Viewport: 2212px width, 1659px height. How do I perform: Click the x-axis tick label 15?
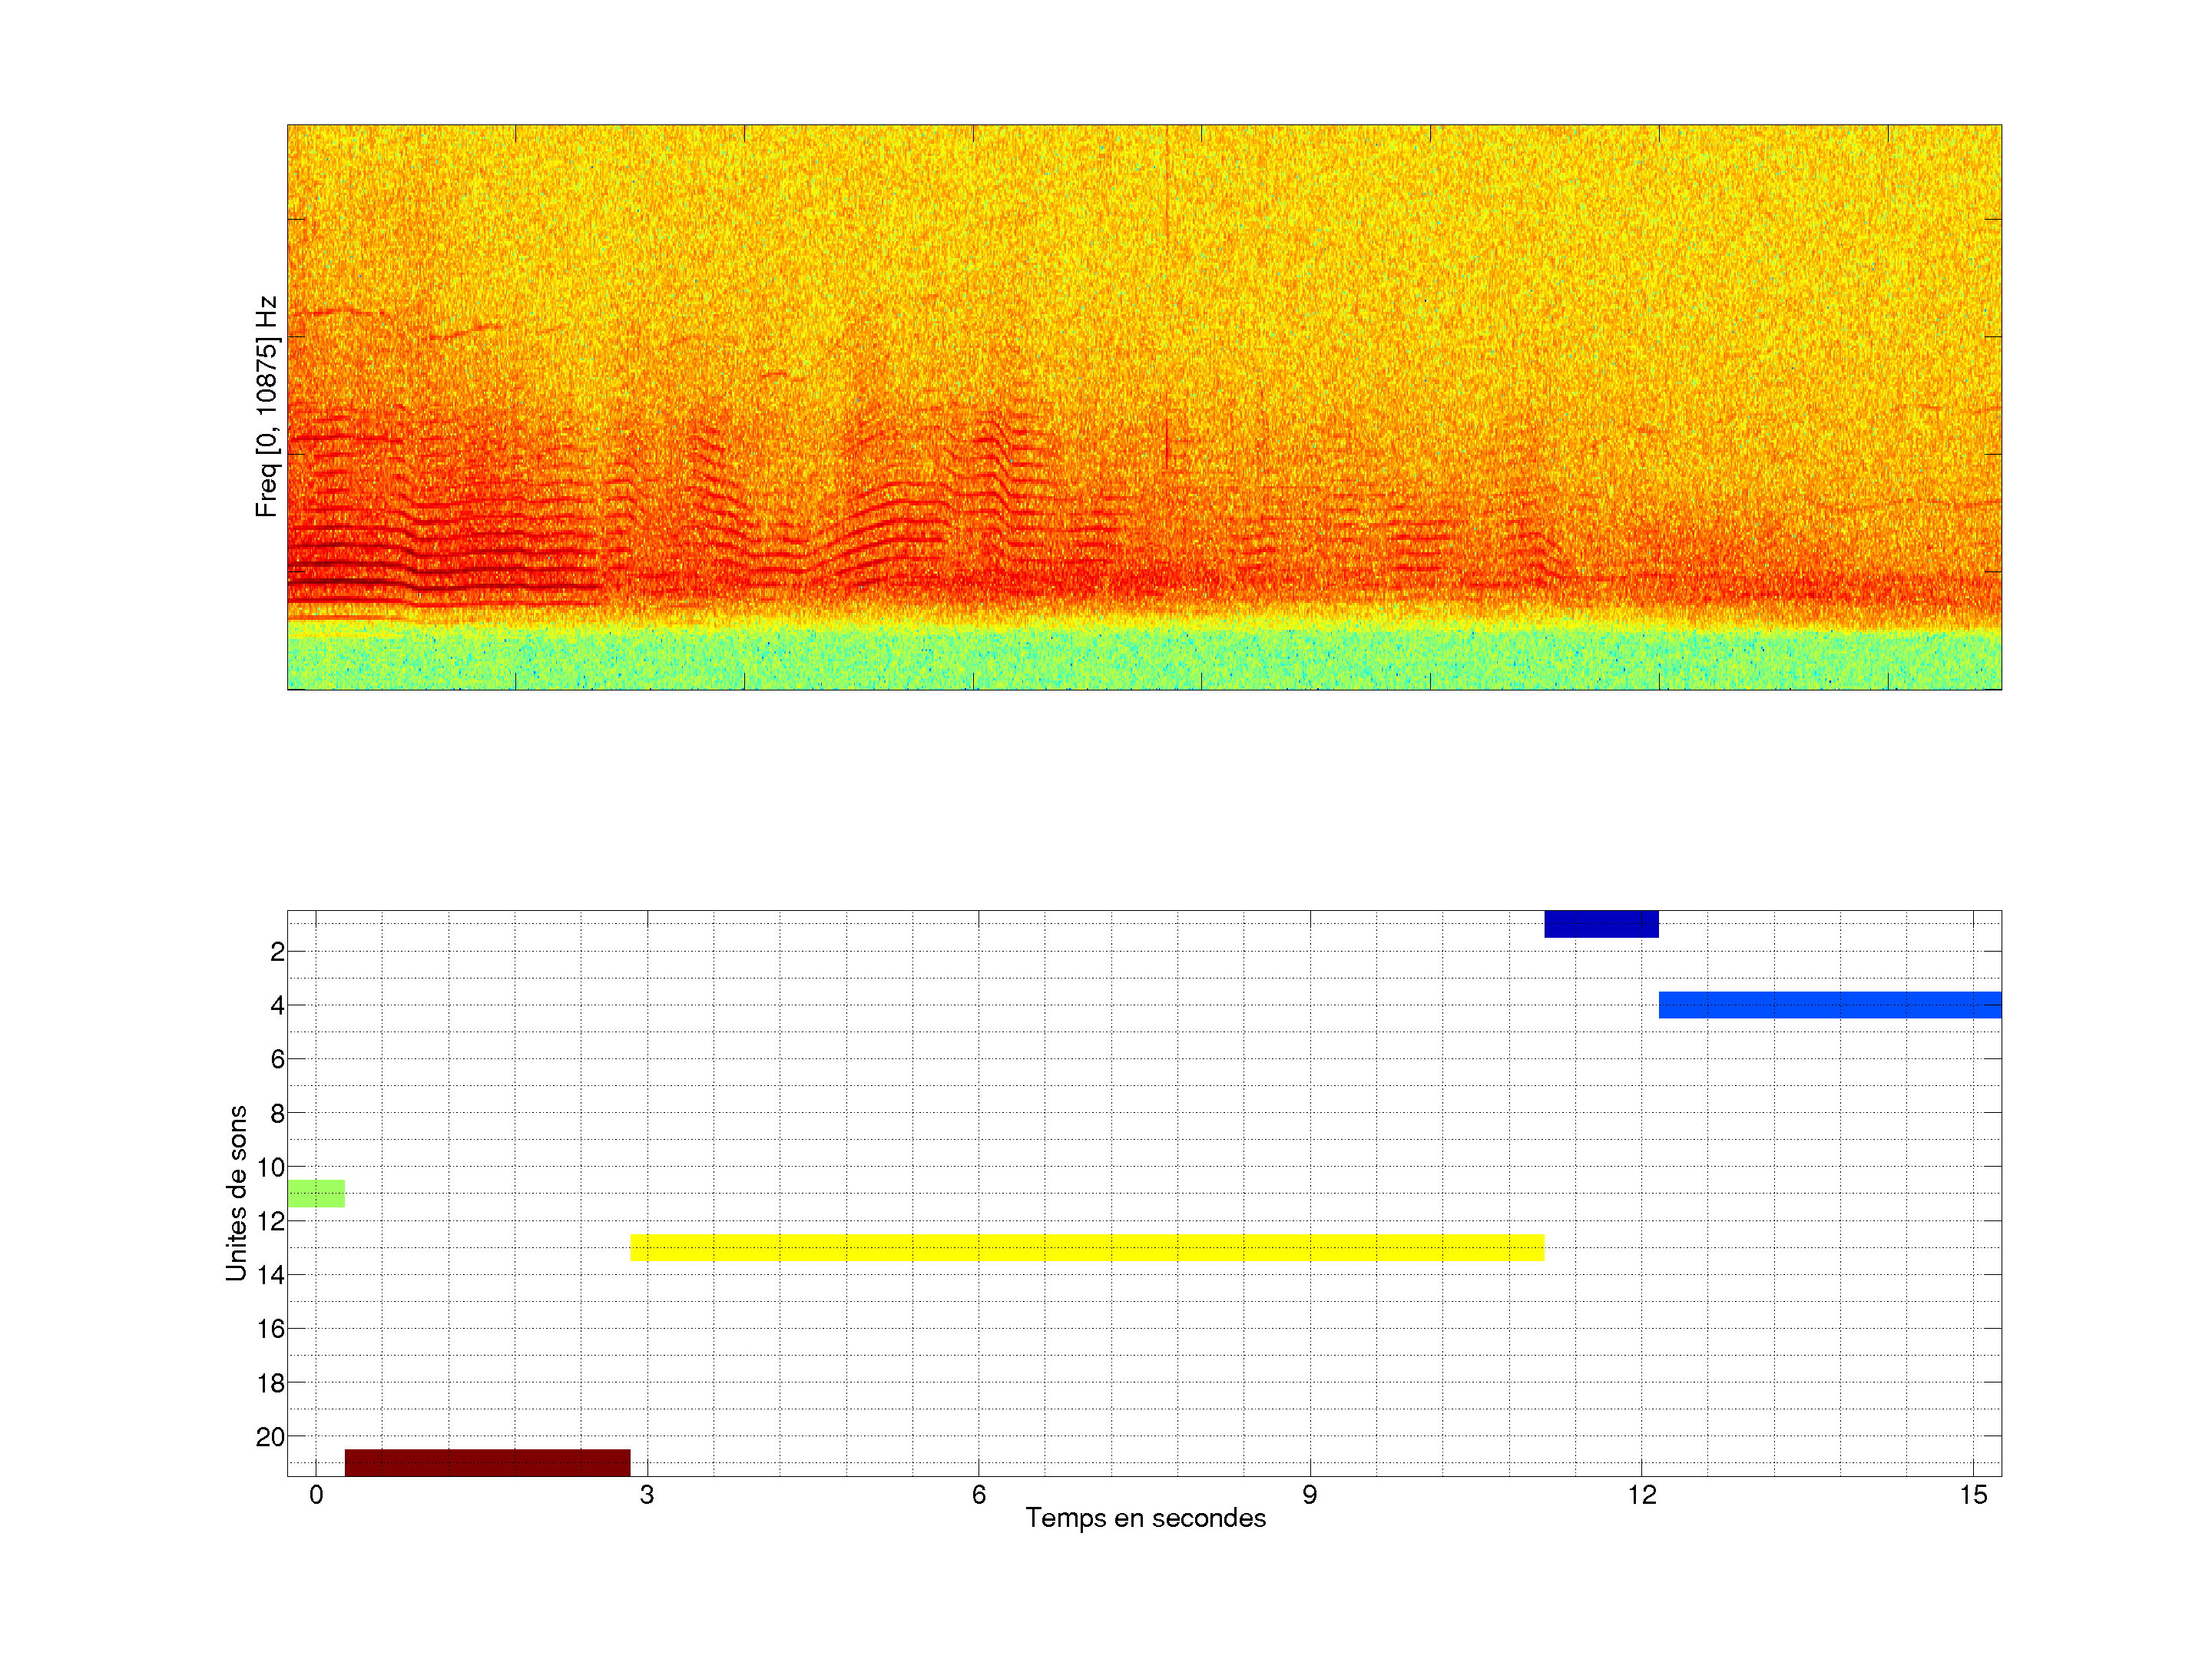(1972, 1495)
